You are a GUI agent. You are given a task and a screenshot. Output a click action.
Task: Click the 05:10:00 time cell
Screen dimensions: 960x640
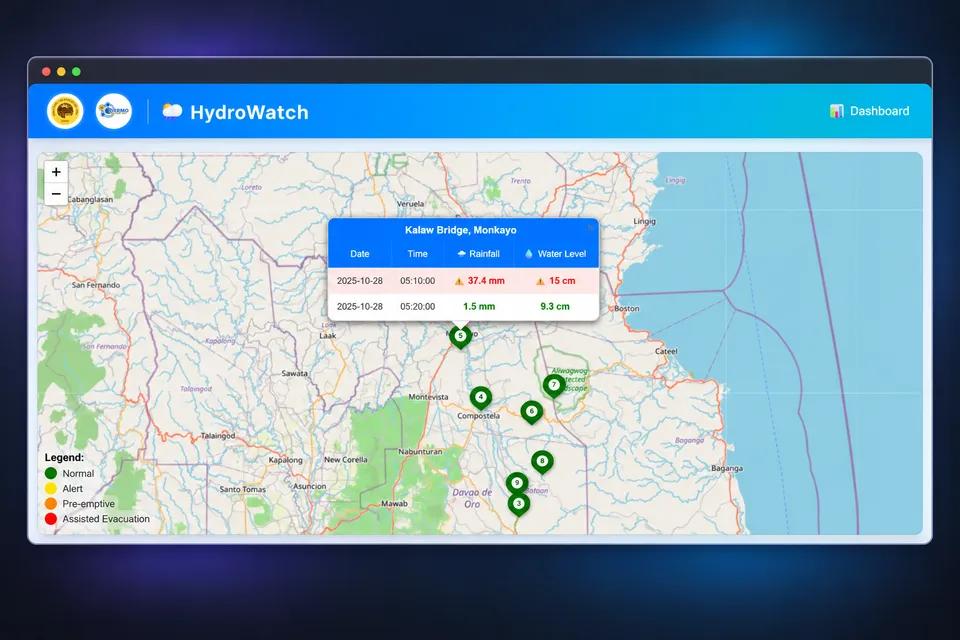[x=418, y=280]
